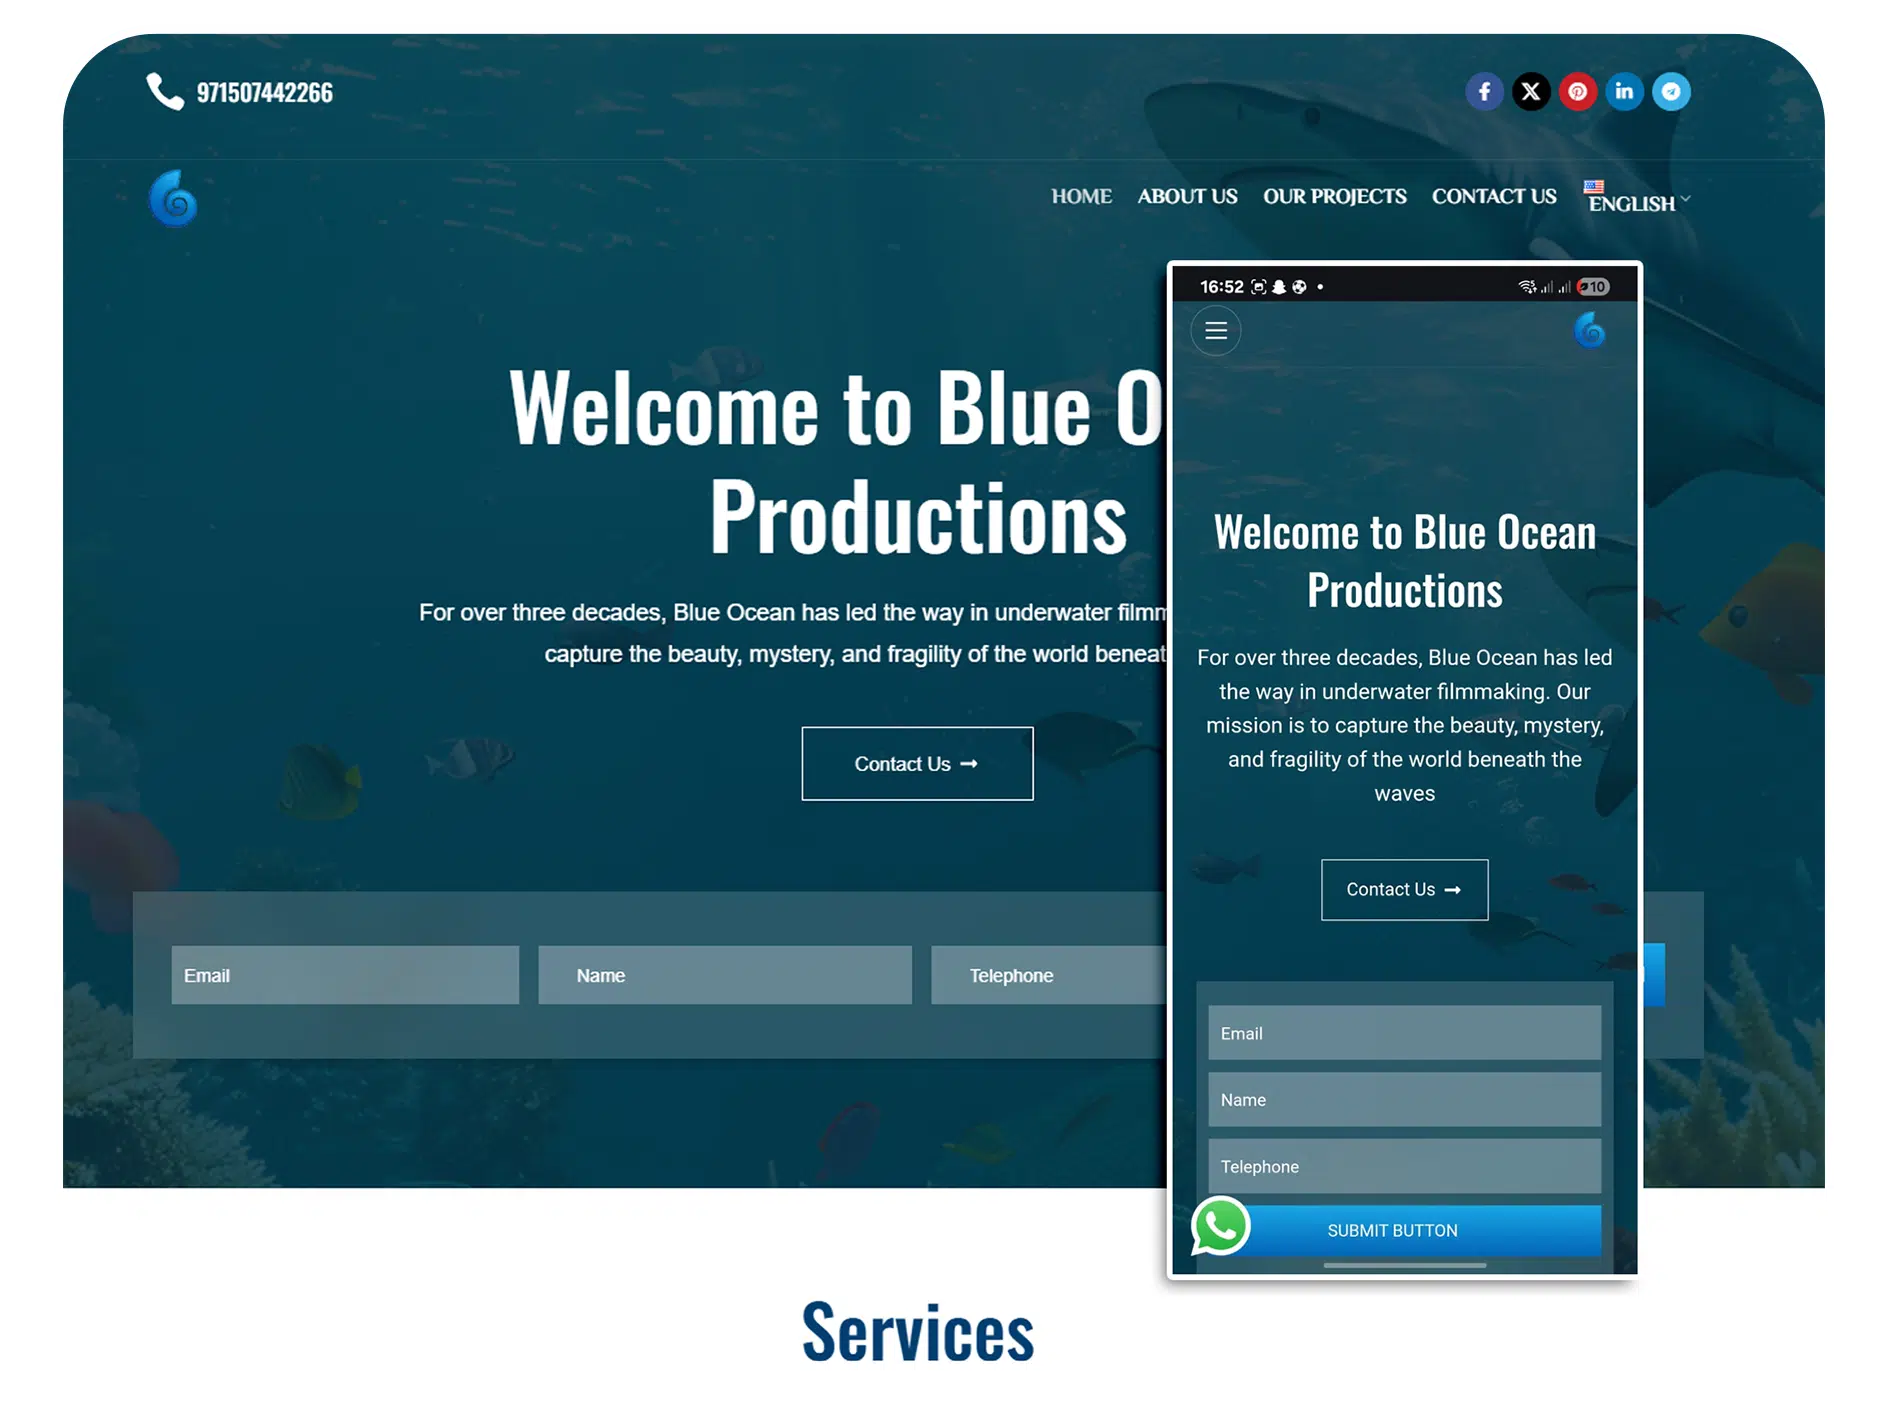Open the X (Twitter) social icon
The image size is (1880, 1412).
pos(1531,92)
